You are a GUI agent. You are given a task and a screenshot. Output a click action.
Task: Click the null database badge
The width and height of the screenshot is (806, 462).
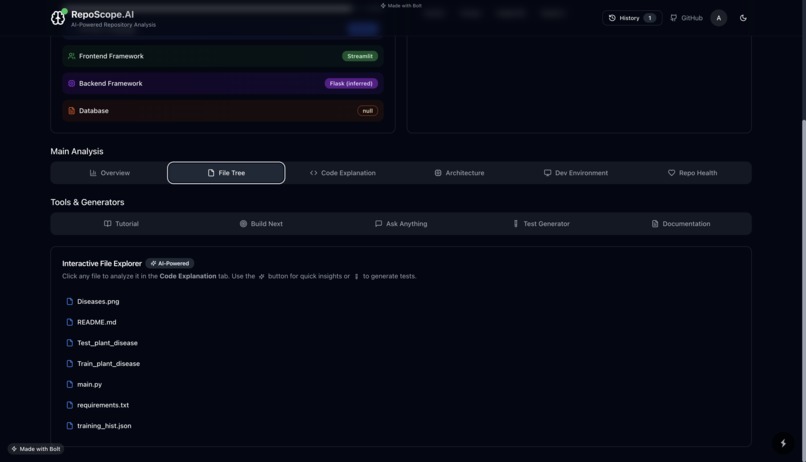click(x=368, y=110)
